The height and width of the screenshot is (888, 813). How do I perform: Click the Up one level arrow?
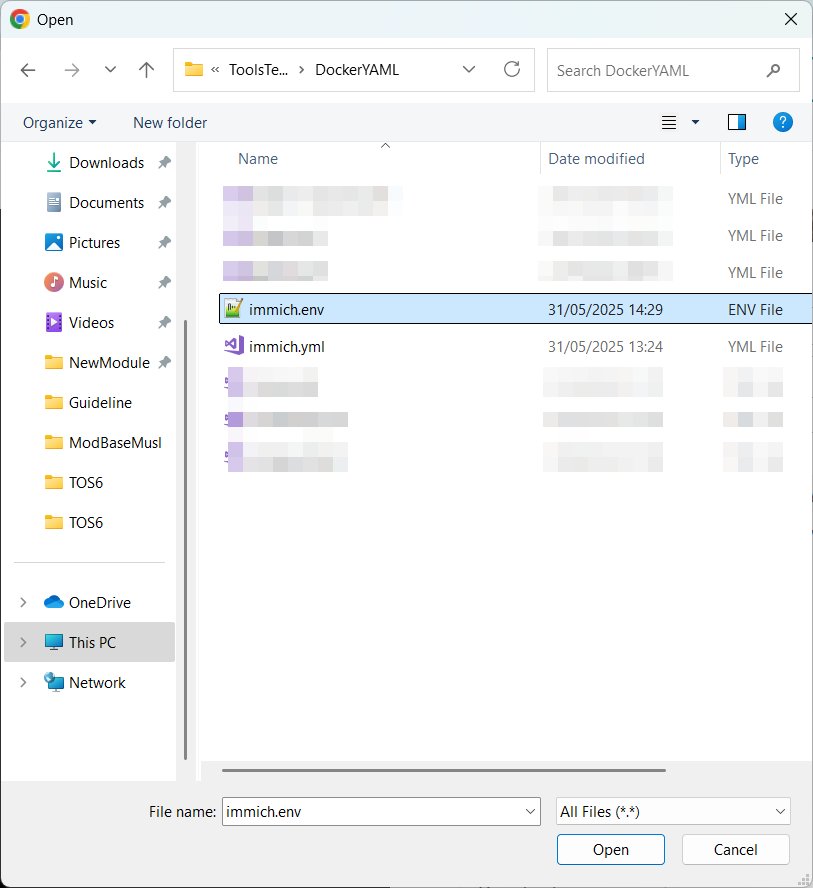(147, 70)
